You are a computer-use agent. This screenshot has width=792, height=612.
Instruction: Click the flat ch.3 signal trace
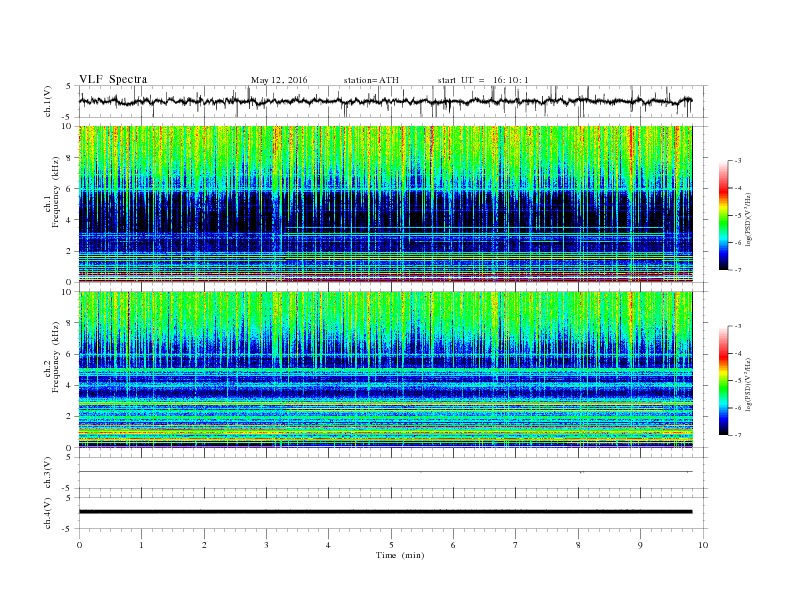coord(385,472)
